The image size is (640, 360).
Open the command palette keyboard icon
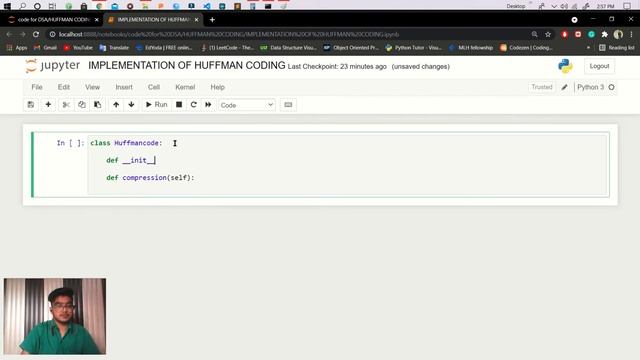[288, 105]
